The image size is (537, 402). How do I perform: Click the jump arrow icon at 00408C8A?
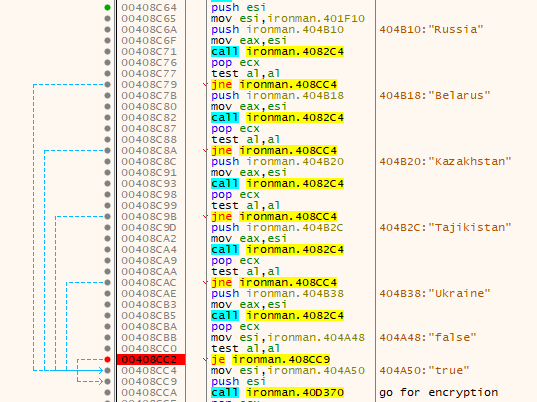pos(205,151)
